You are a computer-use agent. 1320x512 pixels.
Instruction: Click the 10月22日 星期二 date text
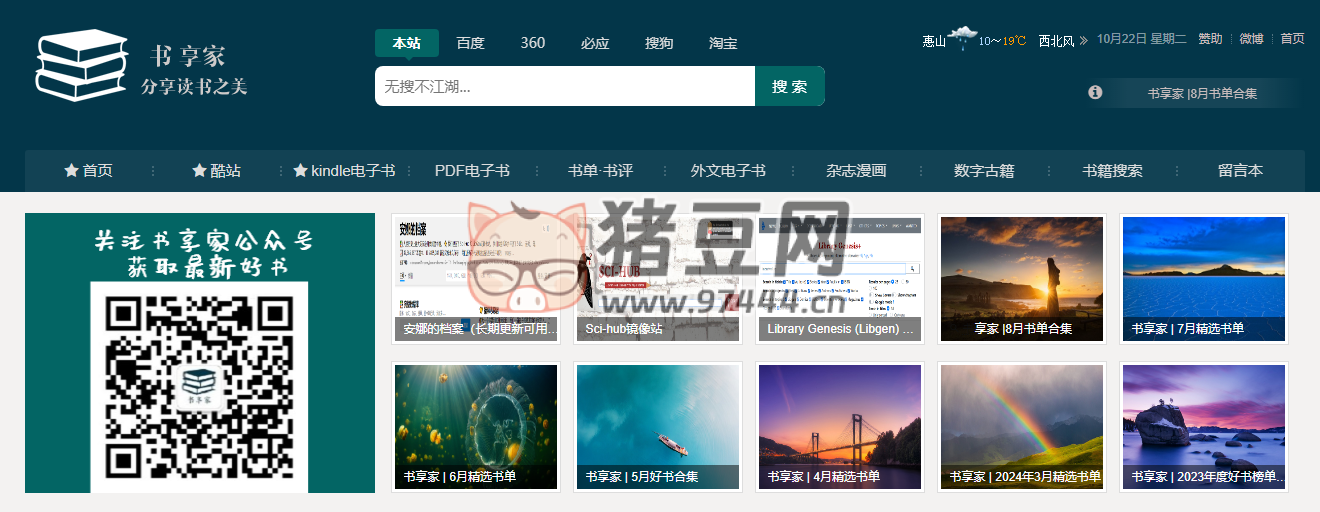point(1141,39)
